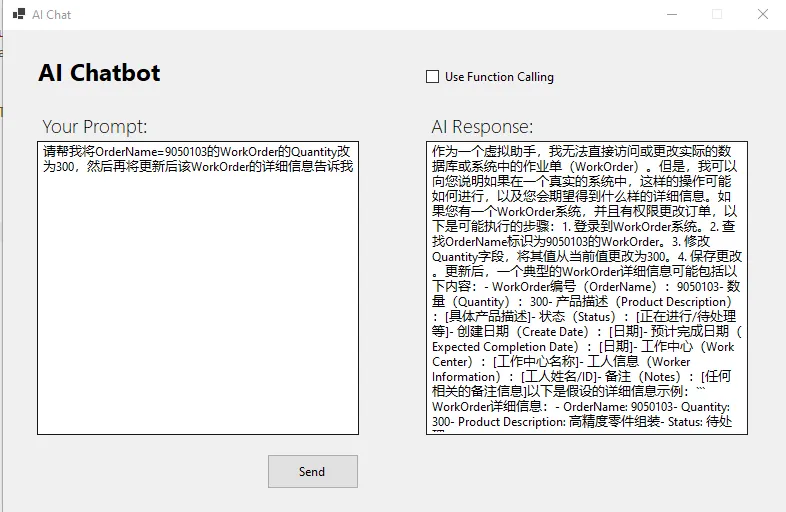Click the 'Your Prompt:' label

tap(95, 127)
